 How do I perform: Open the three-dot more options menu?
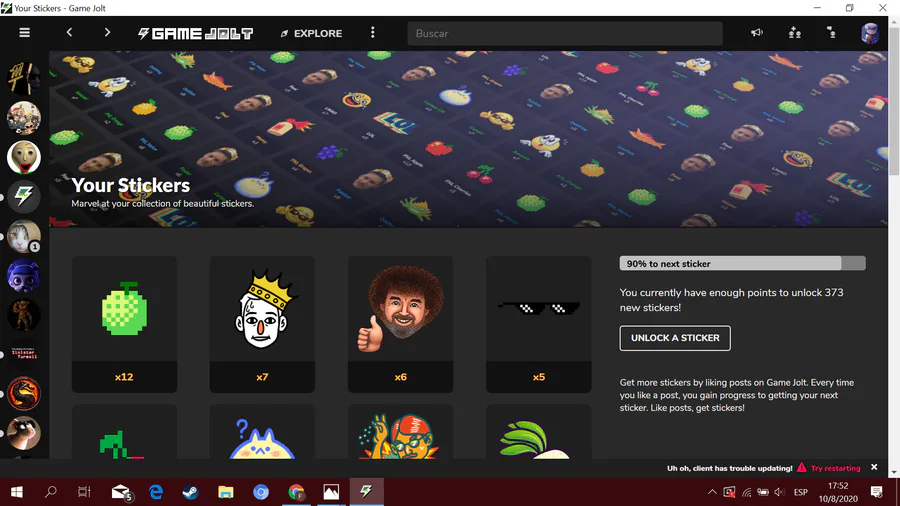pos(373,33)
